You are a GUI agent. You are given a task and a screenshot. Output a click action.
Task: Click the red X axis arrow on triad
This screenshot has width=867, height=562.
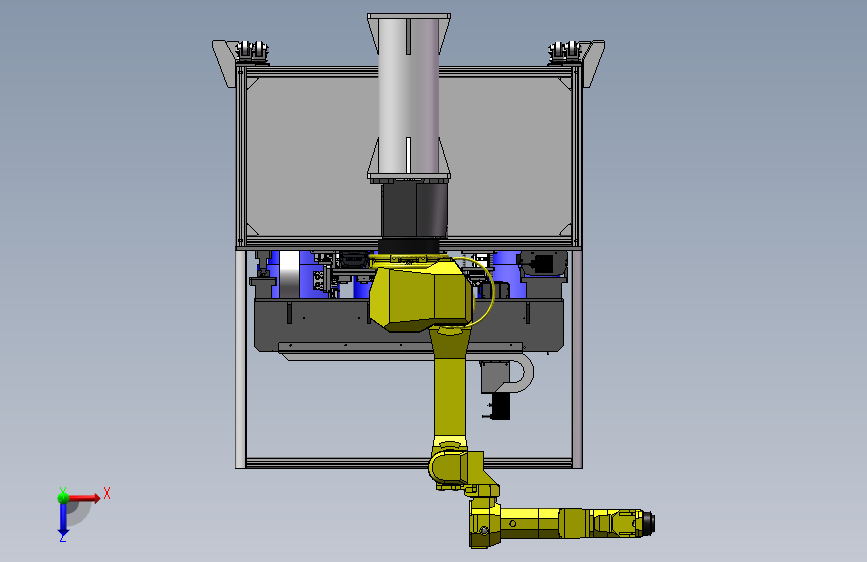tap(85, 498)
